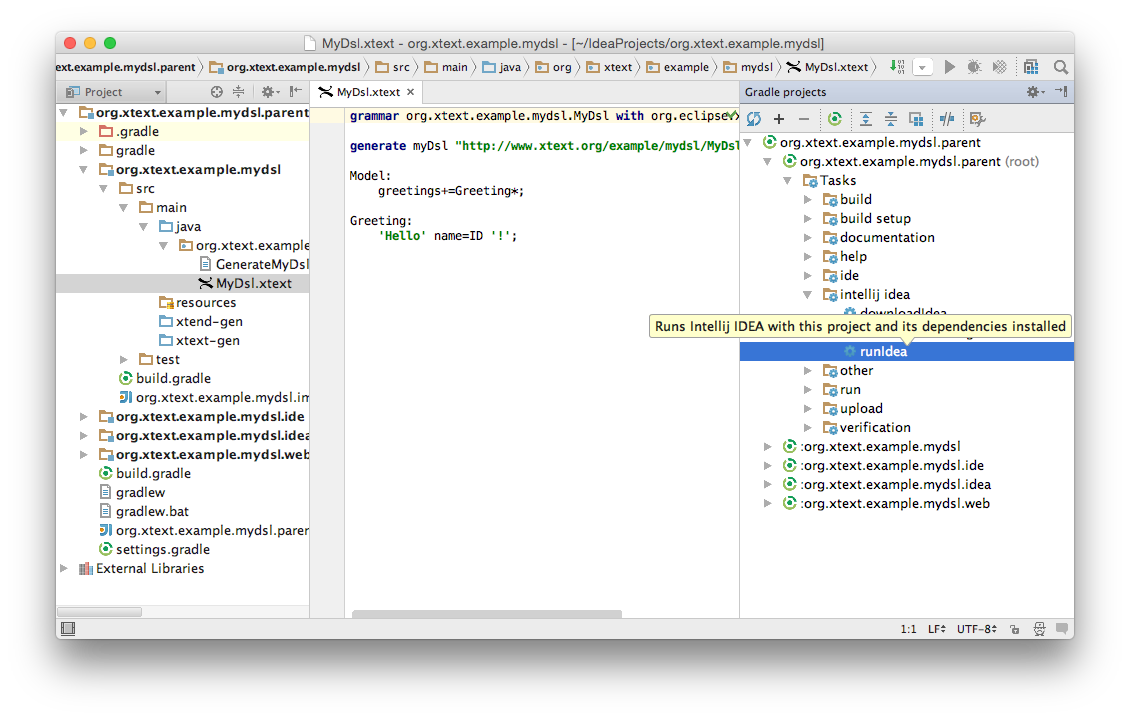Click the example breadcrumb in navigation bar
This screenshot has height=719, width=1130.
point(677,67)
